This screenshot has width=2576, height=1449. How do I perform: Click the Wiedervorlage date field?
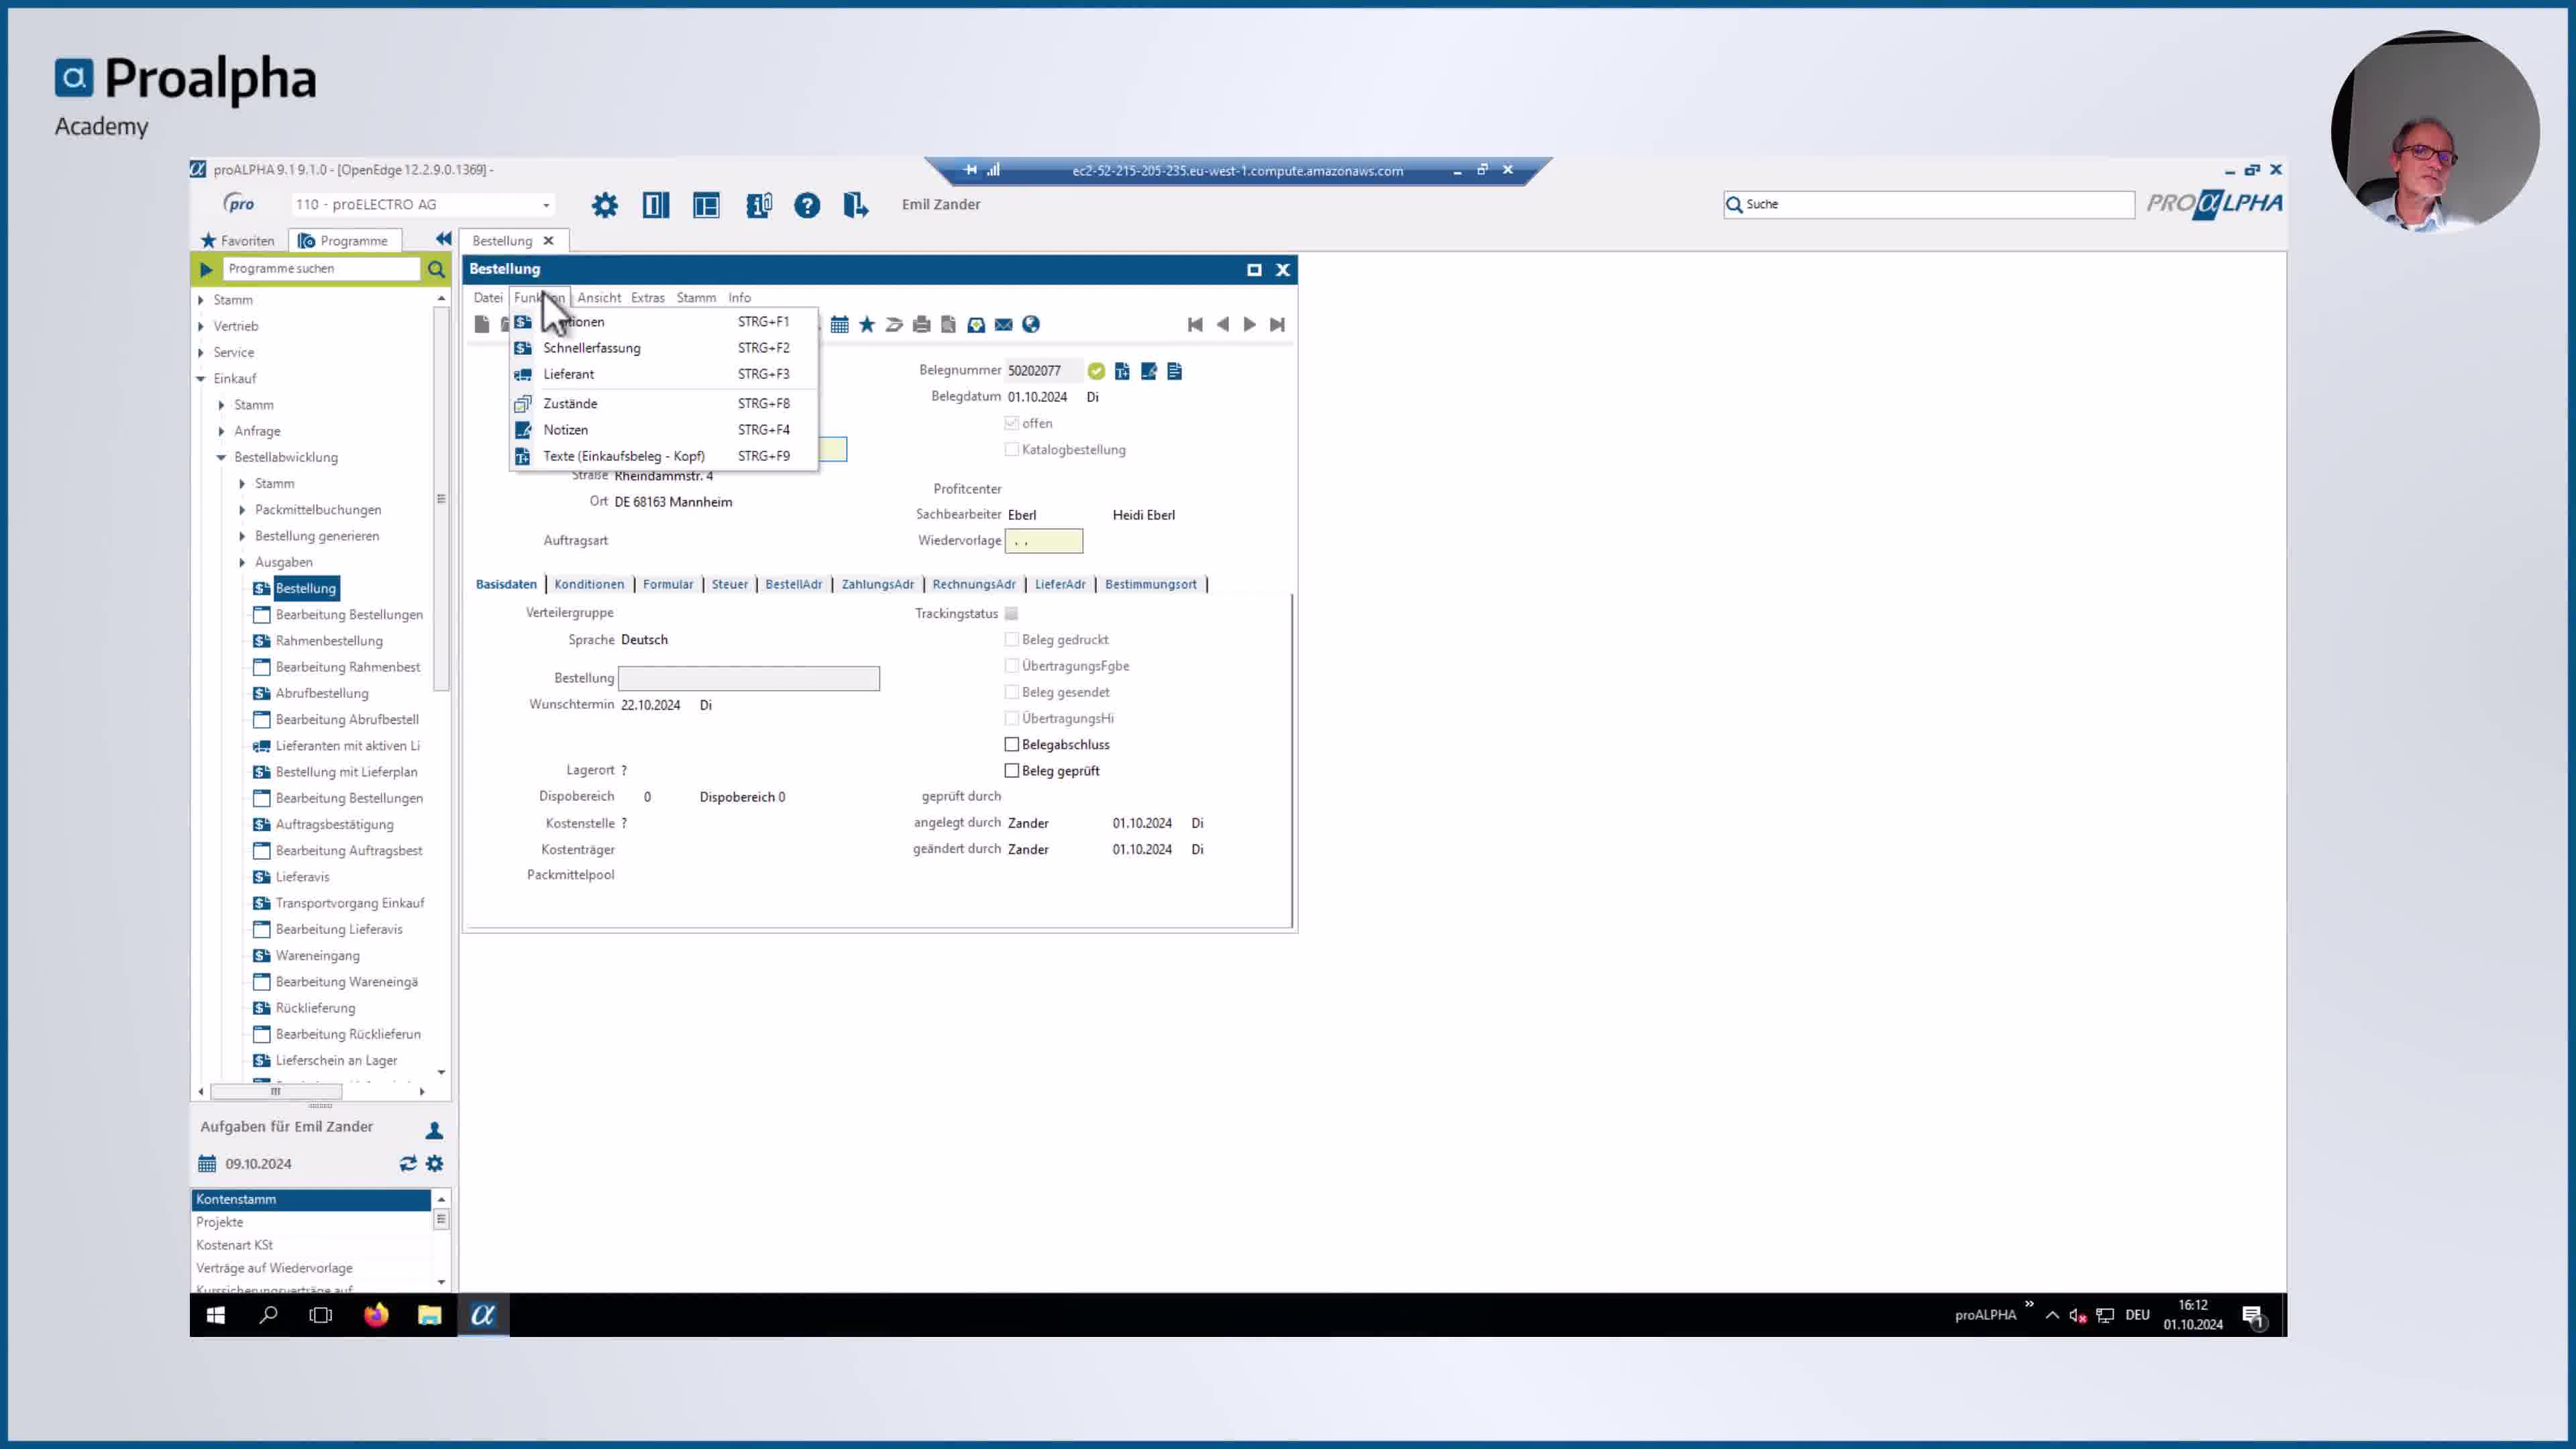coord(1043,541)
